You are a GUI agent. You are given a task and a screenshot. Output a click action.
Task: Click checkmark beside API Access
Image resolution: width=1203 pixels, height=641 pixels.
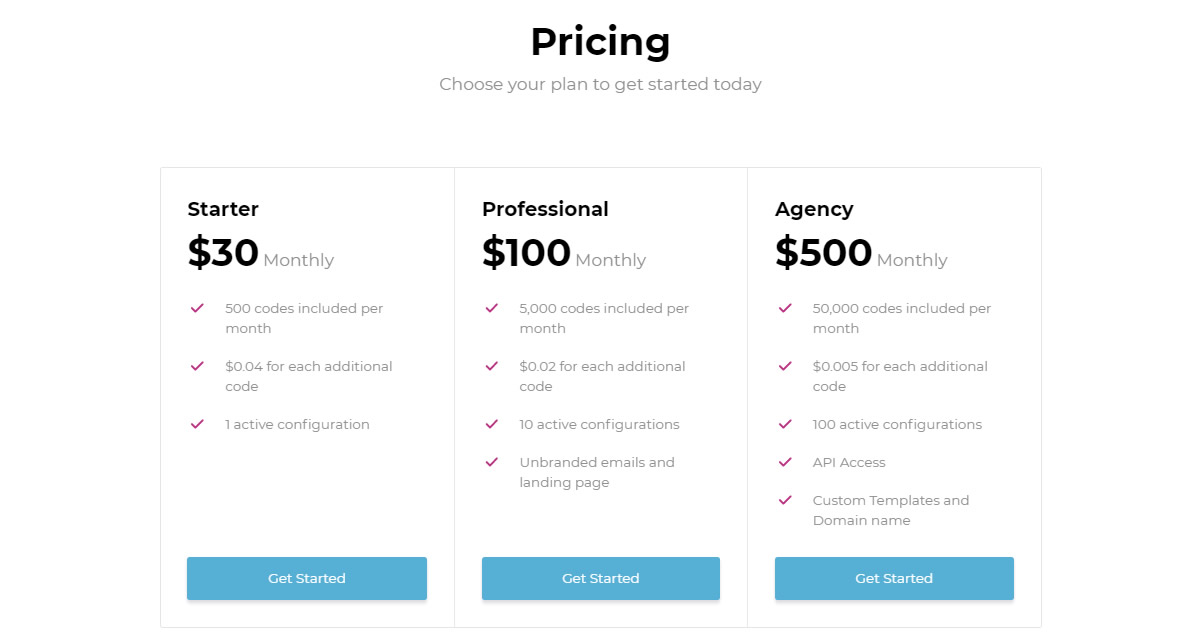point(785,462)
